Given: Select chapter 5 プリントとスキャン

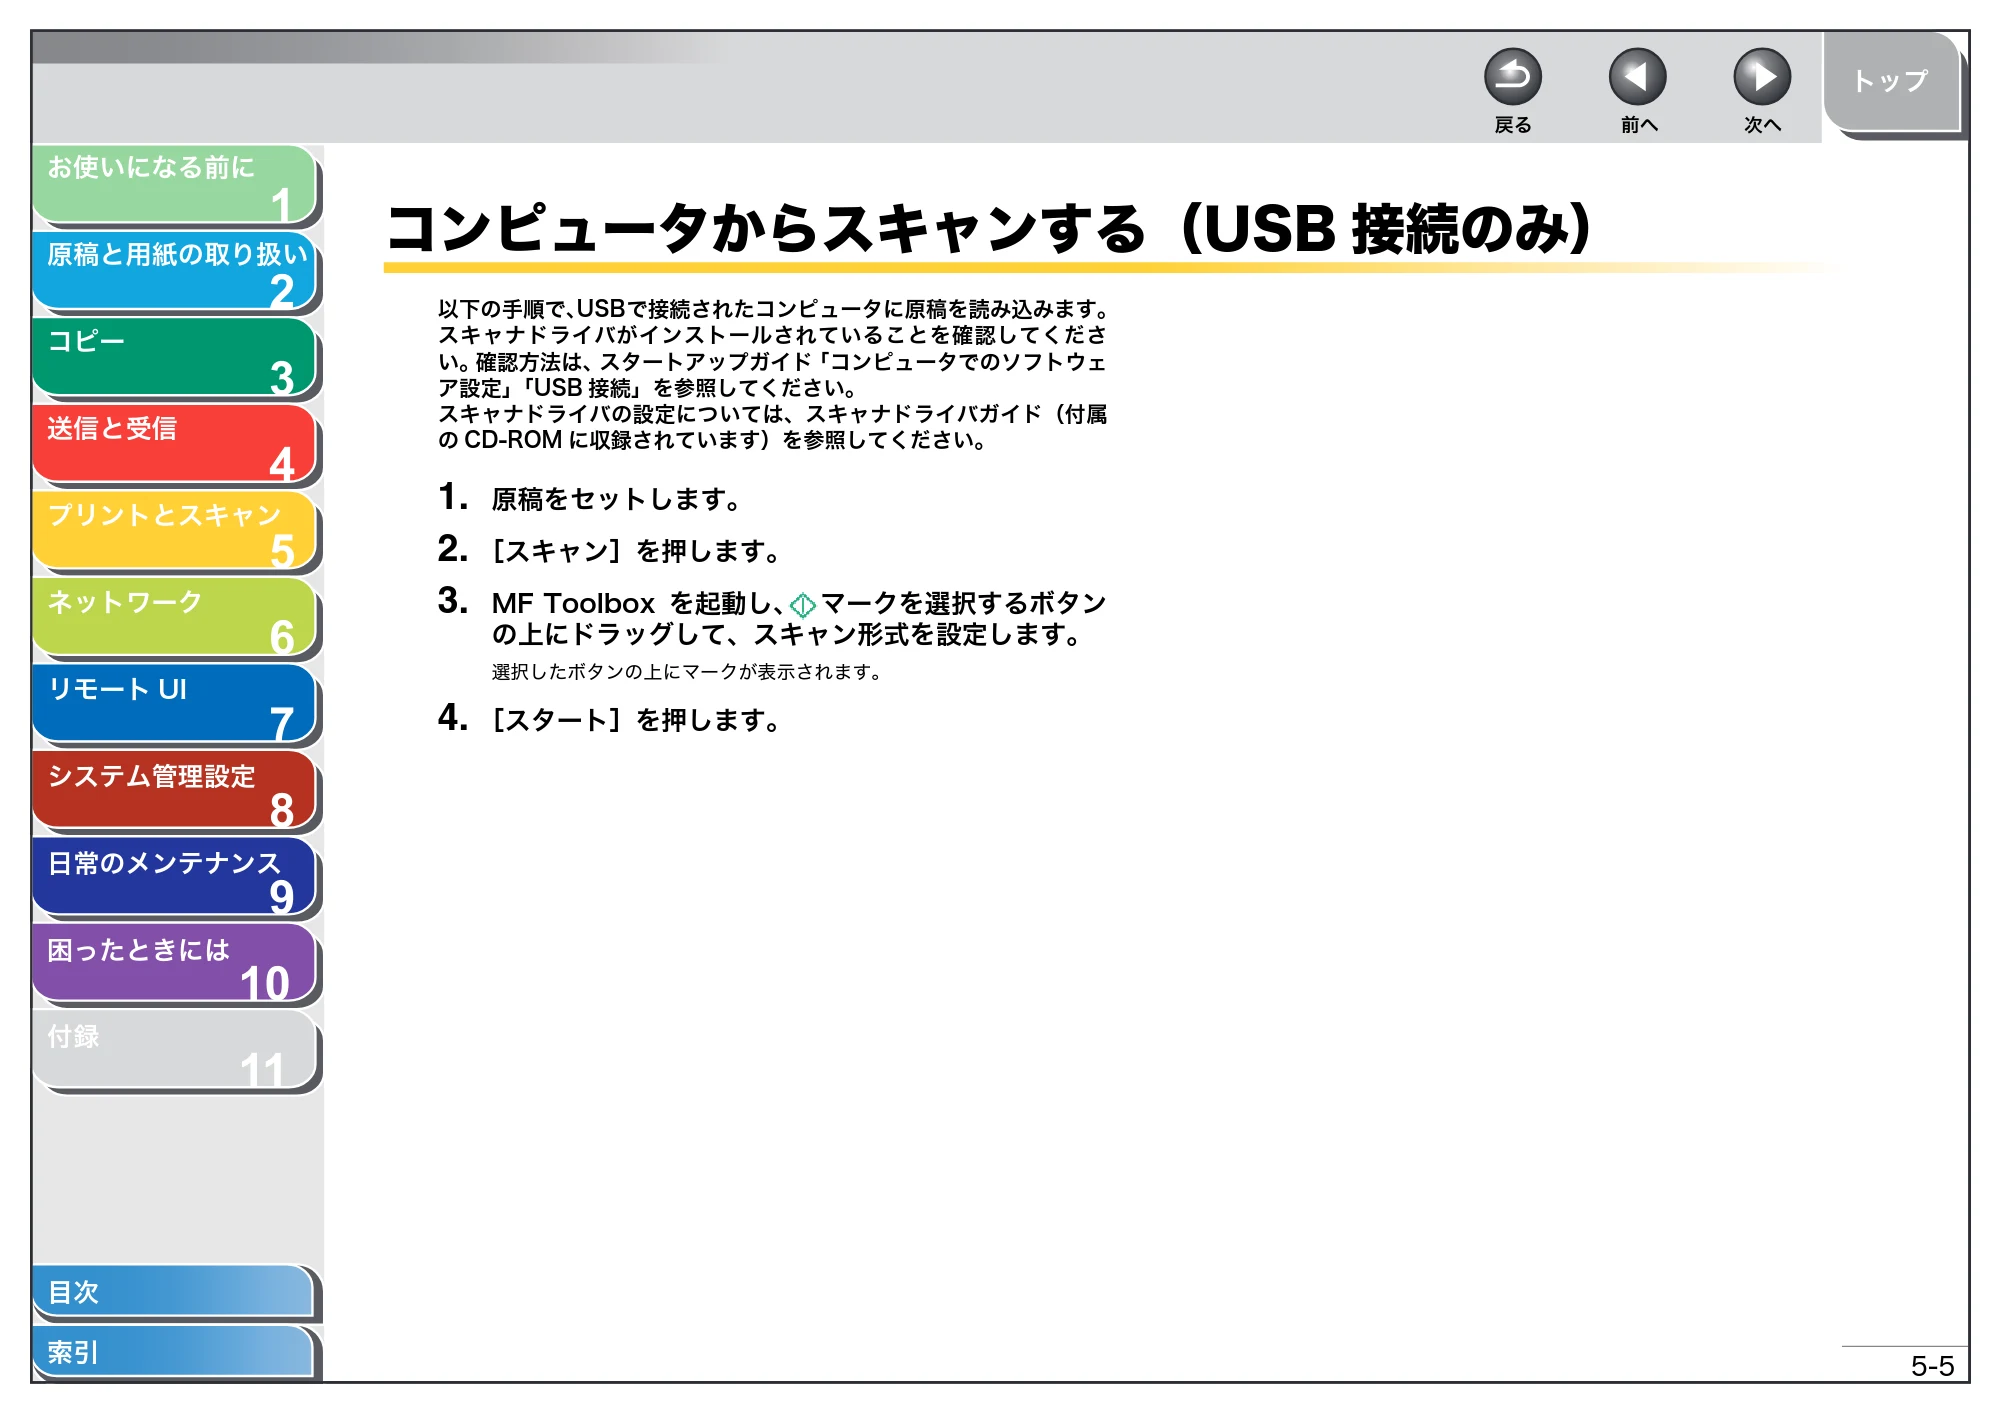Looking at the screenshot, I should [x=174, y=531].
